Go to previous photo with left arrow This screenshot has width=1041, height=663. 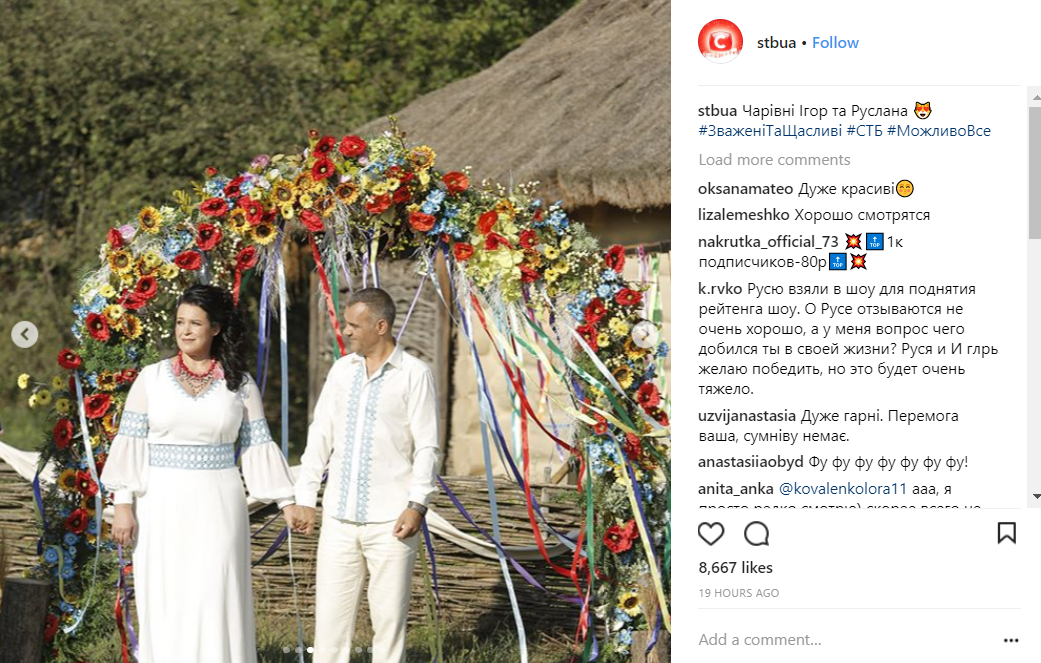coord(25,334)
